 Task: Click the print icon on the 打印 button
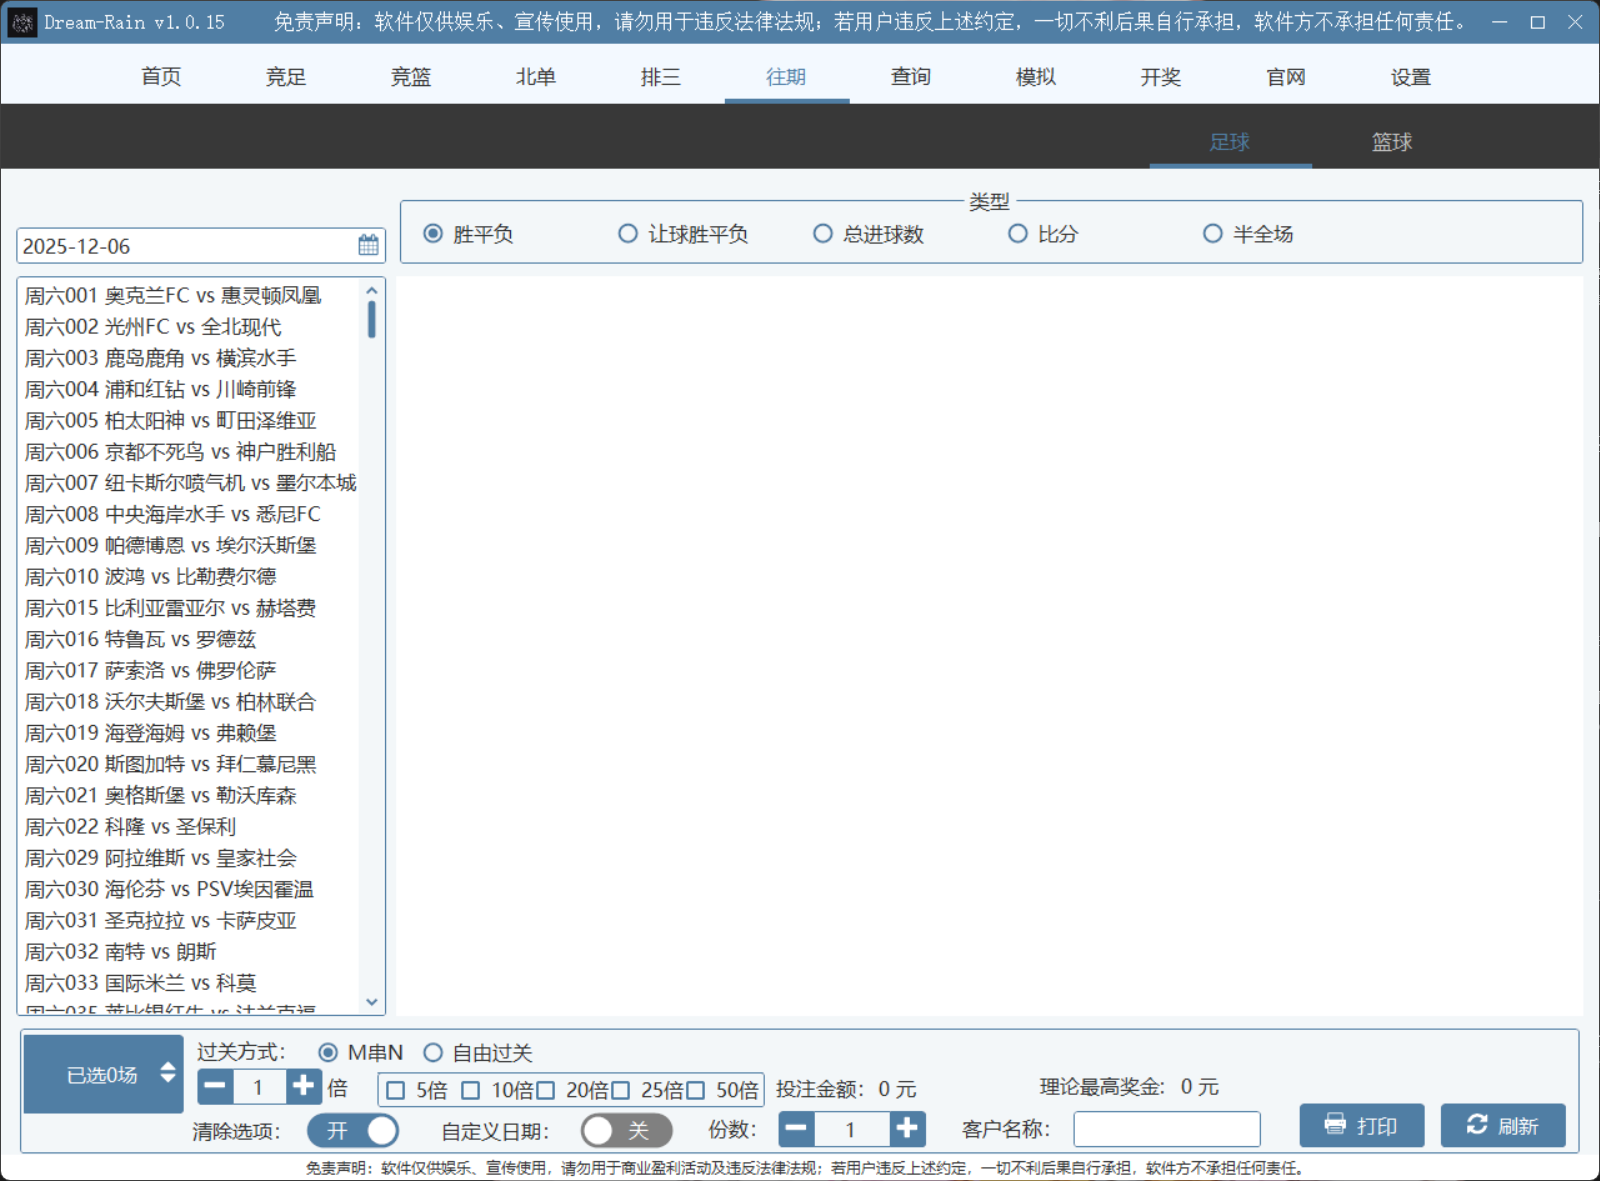[x=1333, y=1124]
